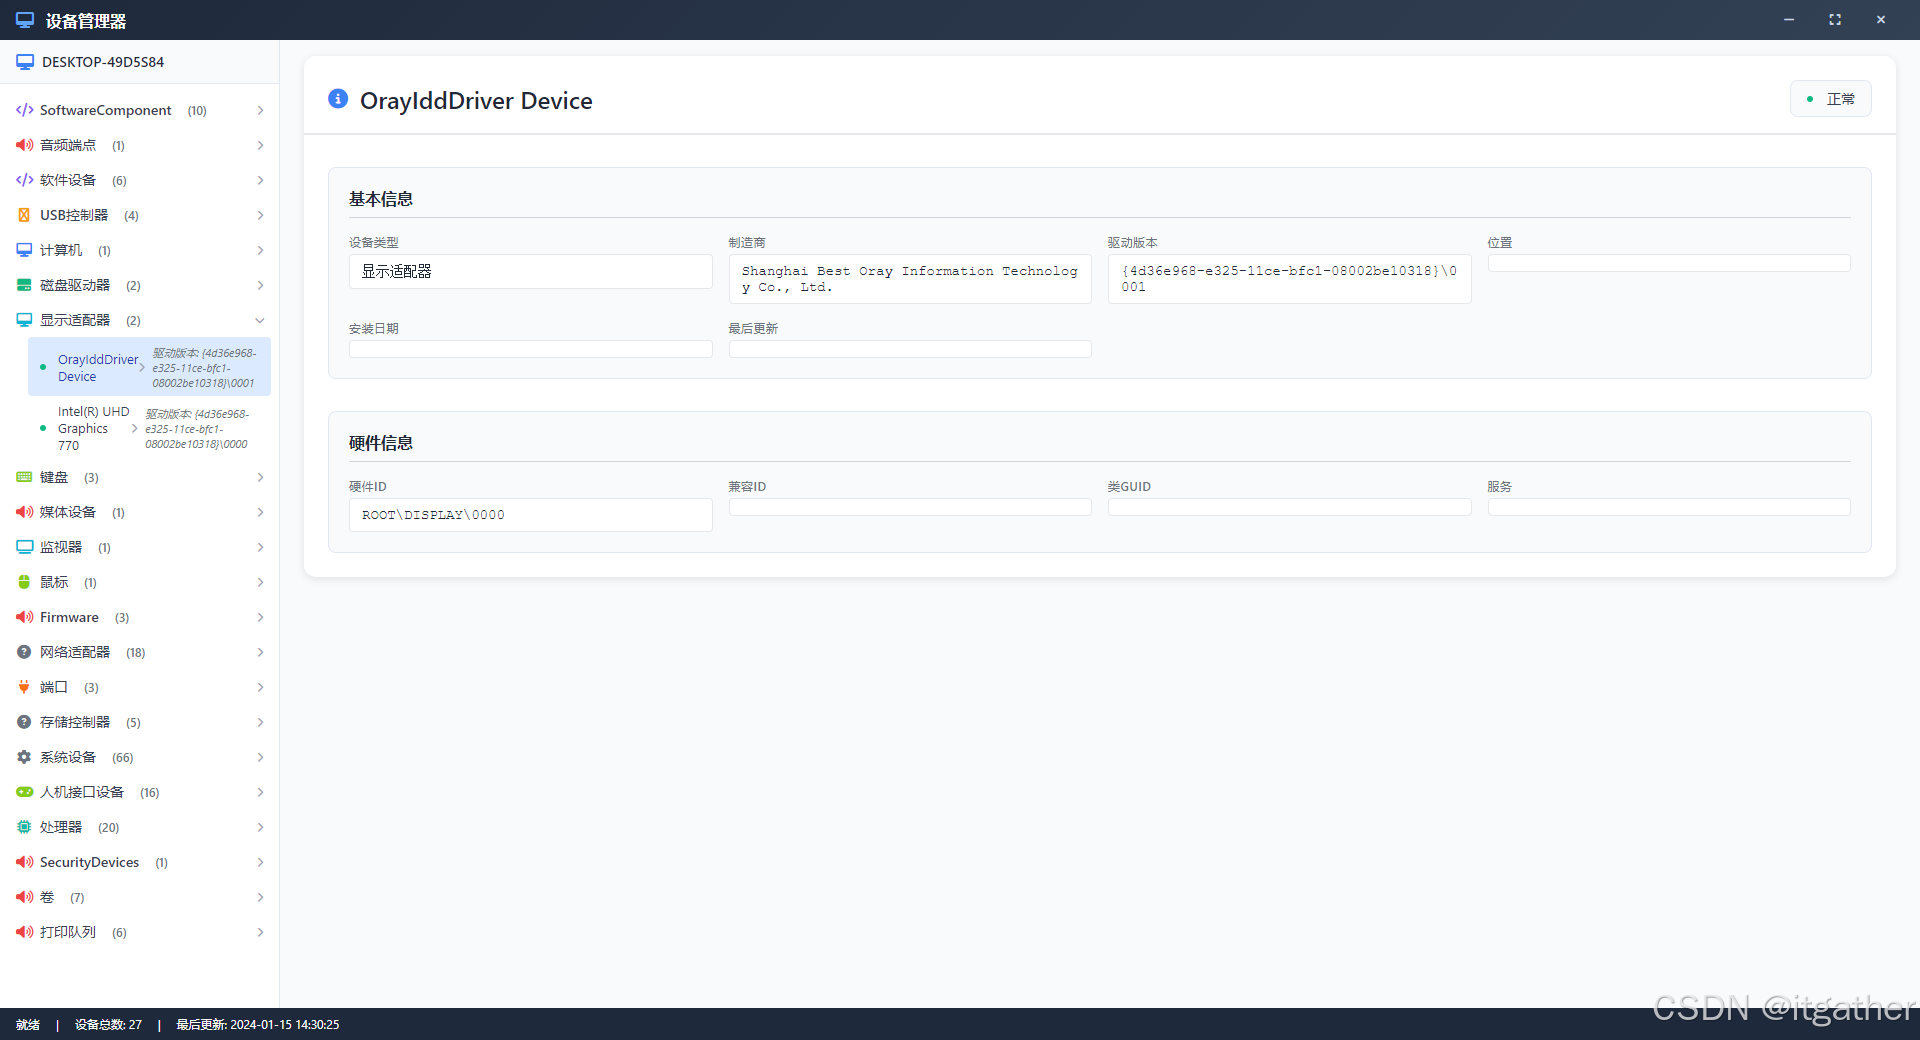Image resolution: width=1920 pixels, height=1040 pixels.
Task: Click the SecurityDevices category icon
Action: [x=24, y=862]
